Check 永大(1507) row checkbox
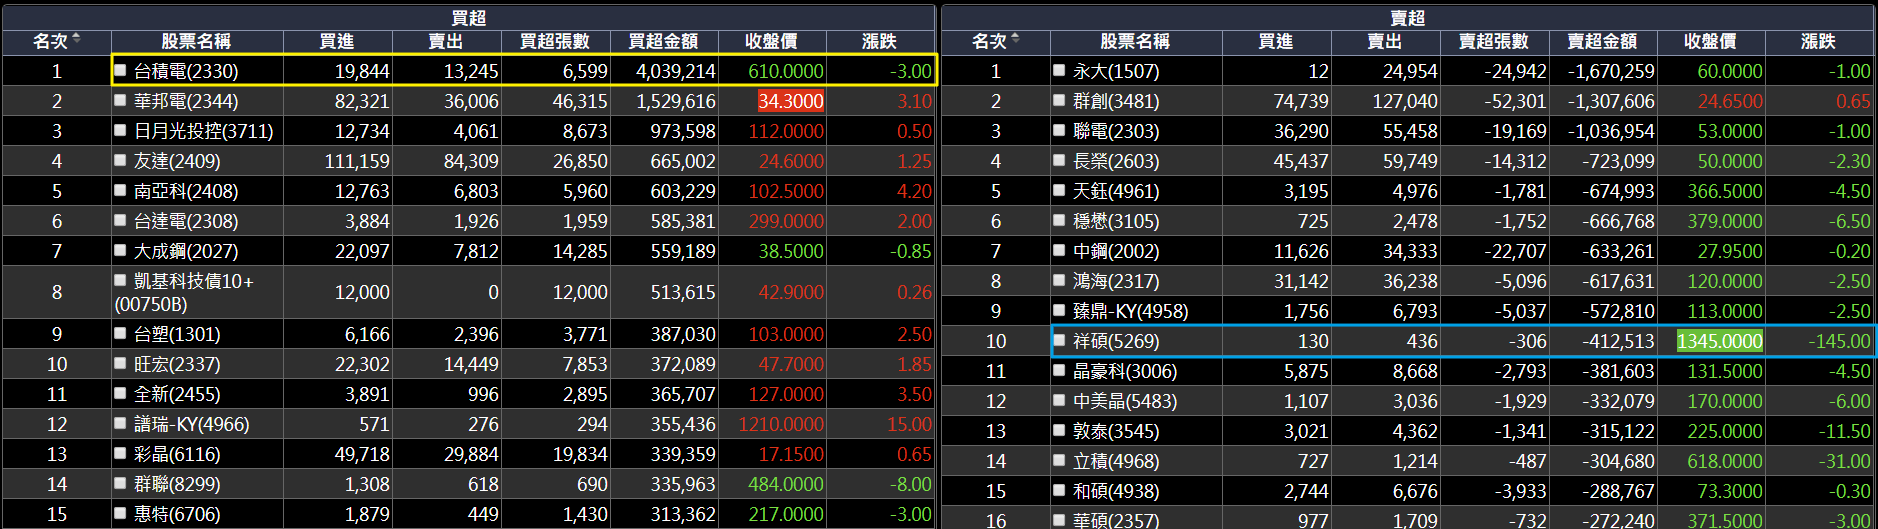1878x529 pixels. point(1059,70)
